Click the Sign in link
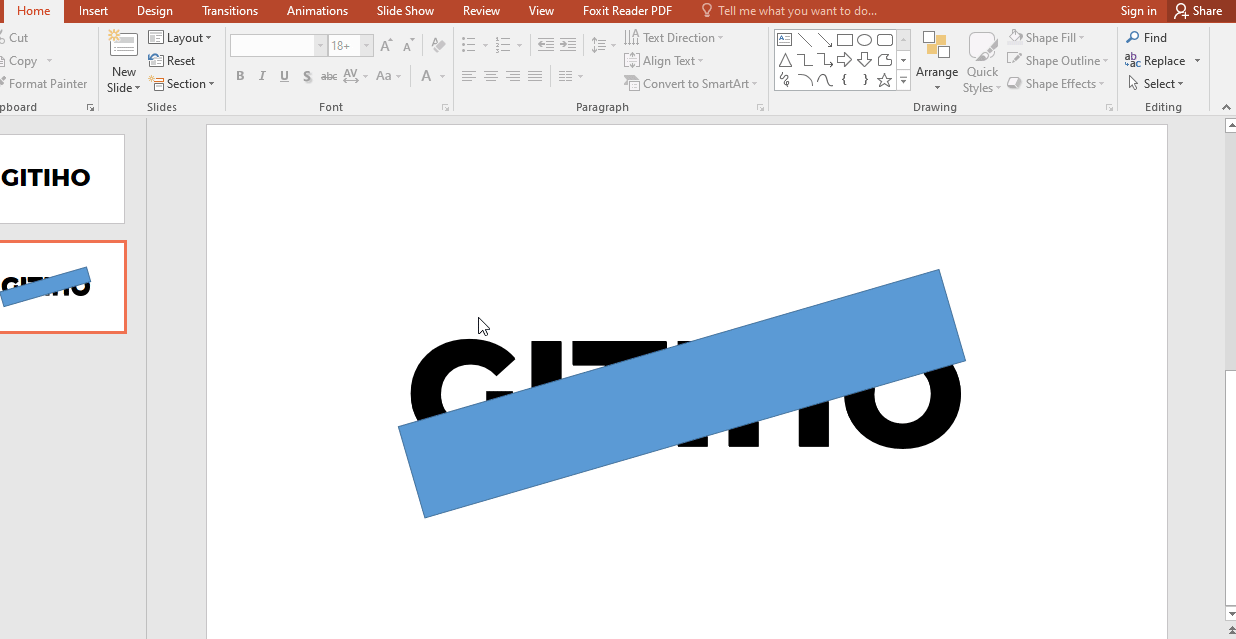 click(1138, 11)
